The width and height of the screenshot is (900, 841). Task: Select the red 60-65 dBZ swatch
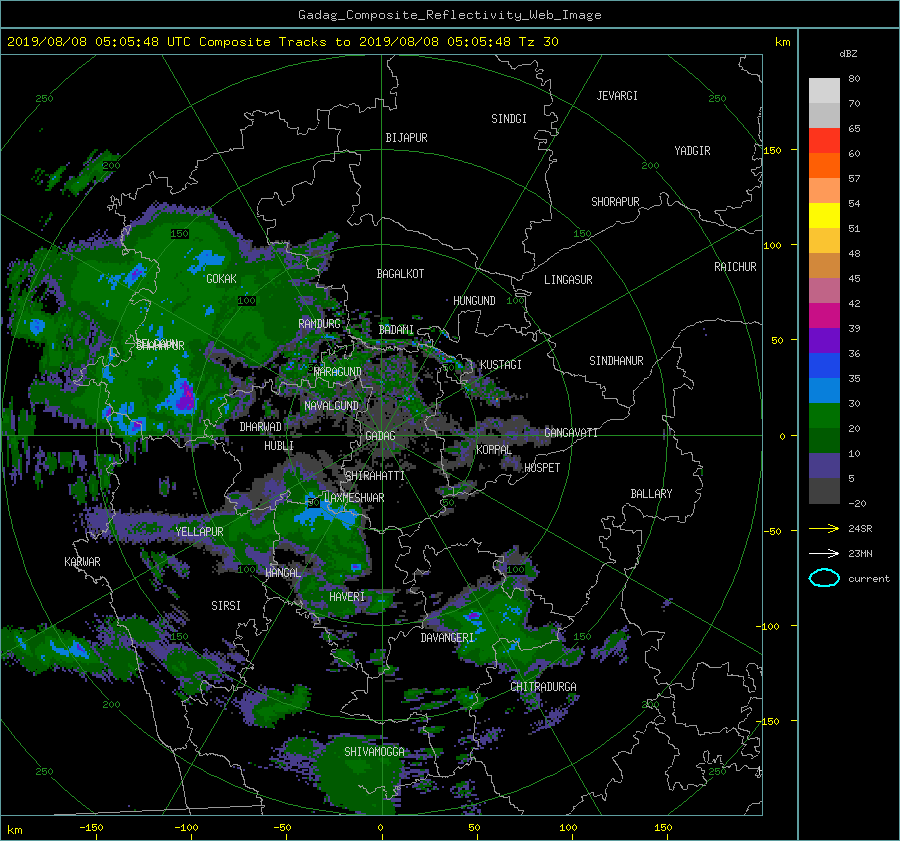coord(824,140)
